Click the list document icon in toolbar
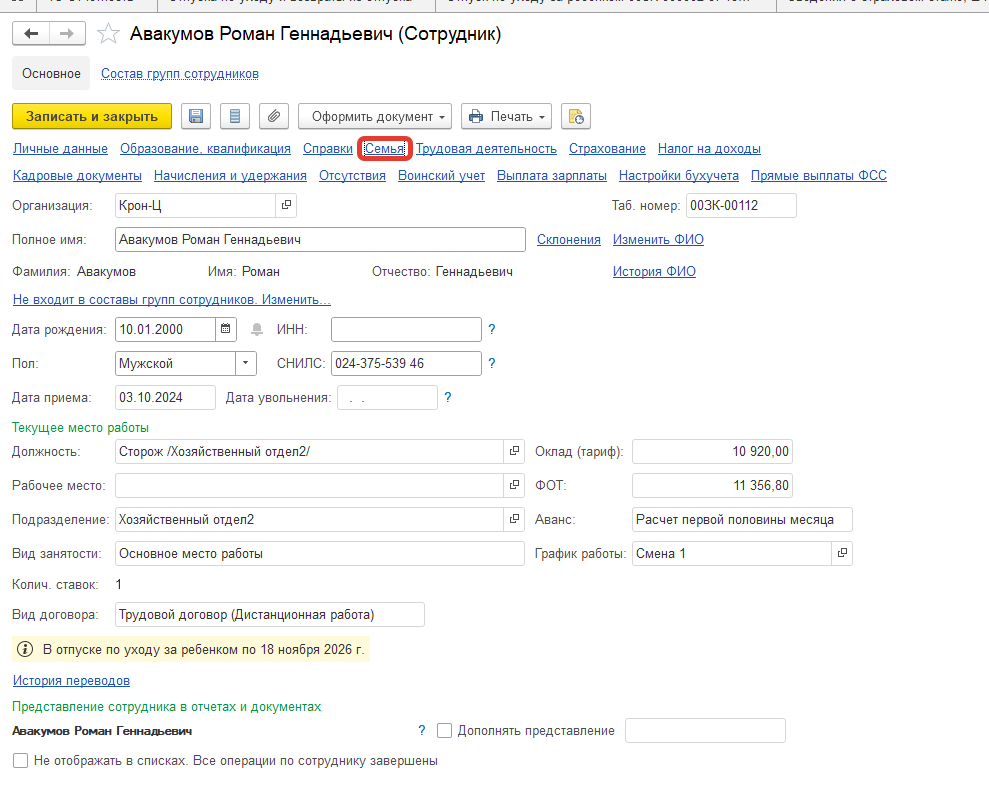The width and height of the screenshot is (989, 796). click(235, 116)
